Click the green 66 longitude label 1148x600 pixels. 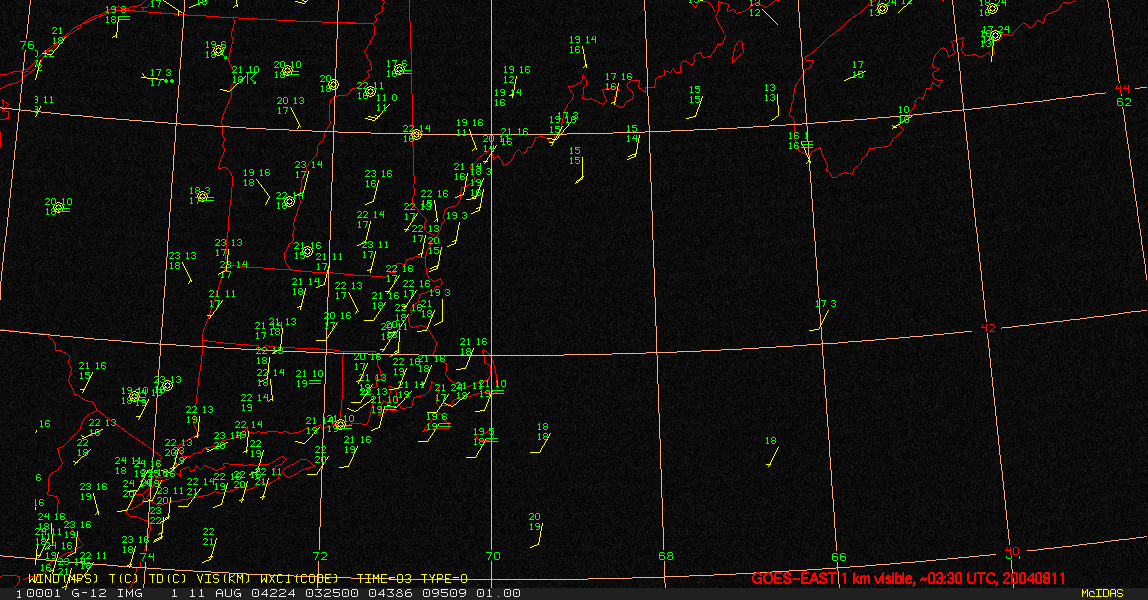838,557
